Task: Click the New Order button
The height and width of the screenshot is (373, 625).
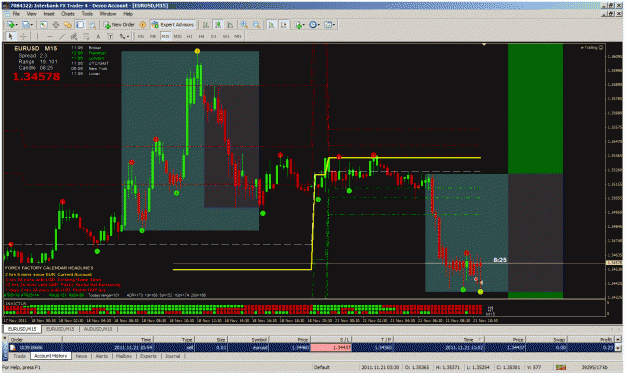Action: click(x=119, y=25)
